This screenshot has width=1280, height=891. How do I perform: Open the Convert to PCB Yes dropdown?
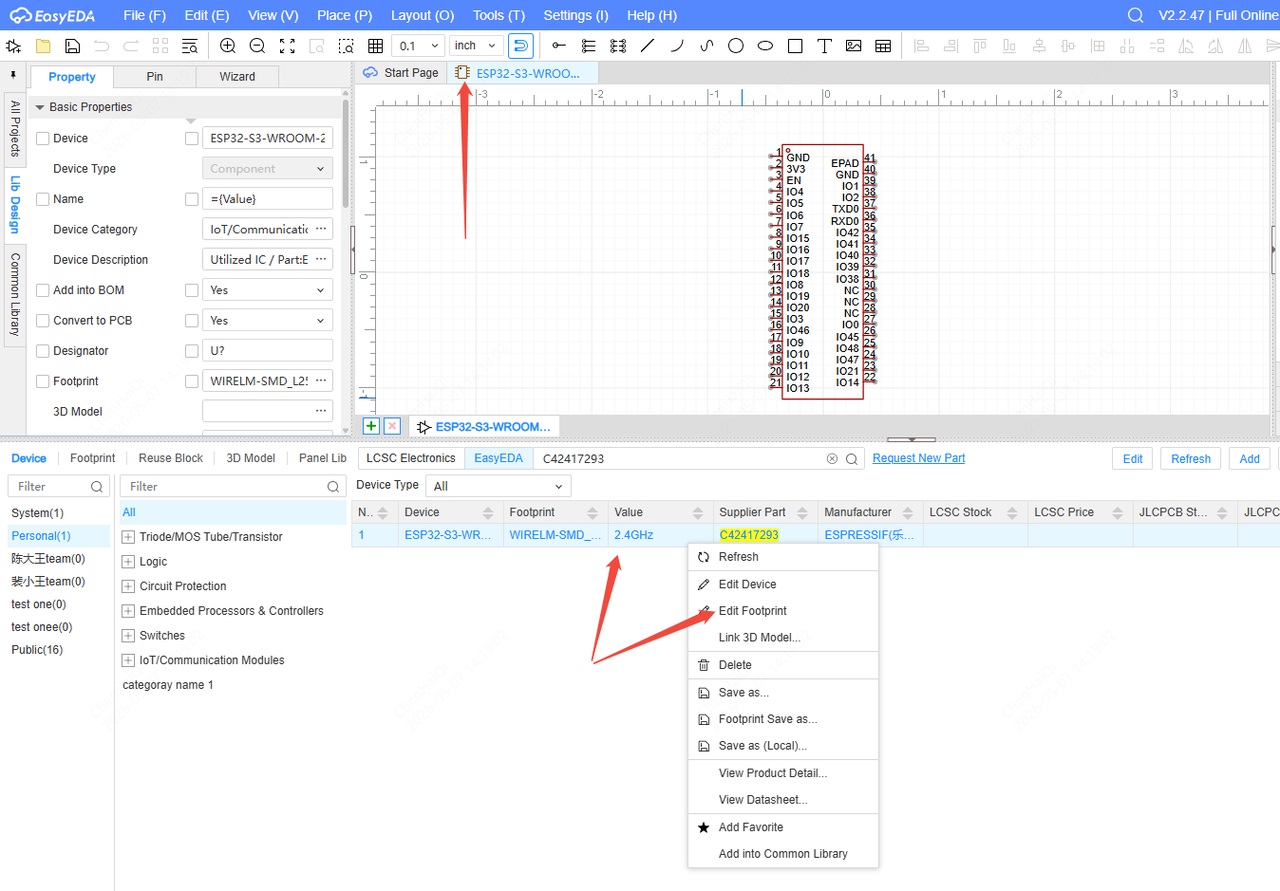267,321
